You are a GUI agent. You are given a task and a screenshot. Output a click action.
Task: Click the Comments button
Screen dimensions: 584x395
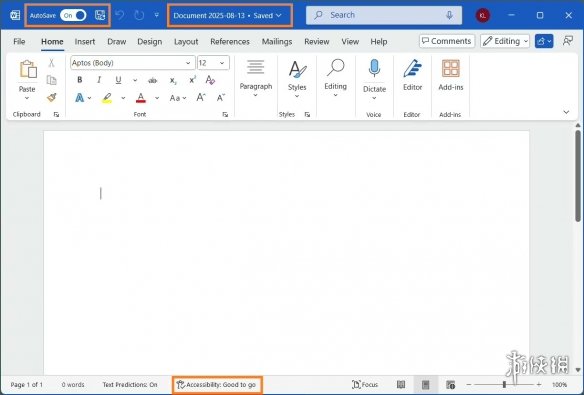point(447,41)
